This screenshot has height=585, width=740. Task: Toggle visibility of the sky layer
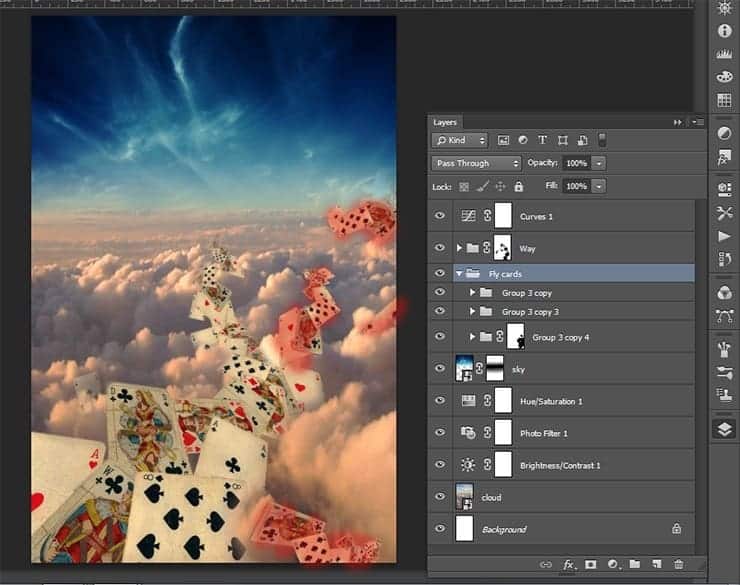[x=440, y=369]
